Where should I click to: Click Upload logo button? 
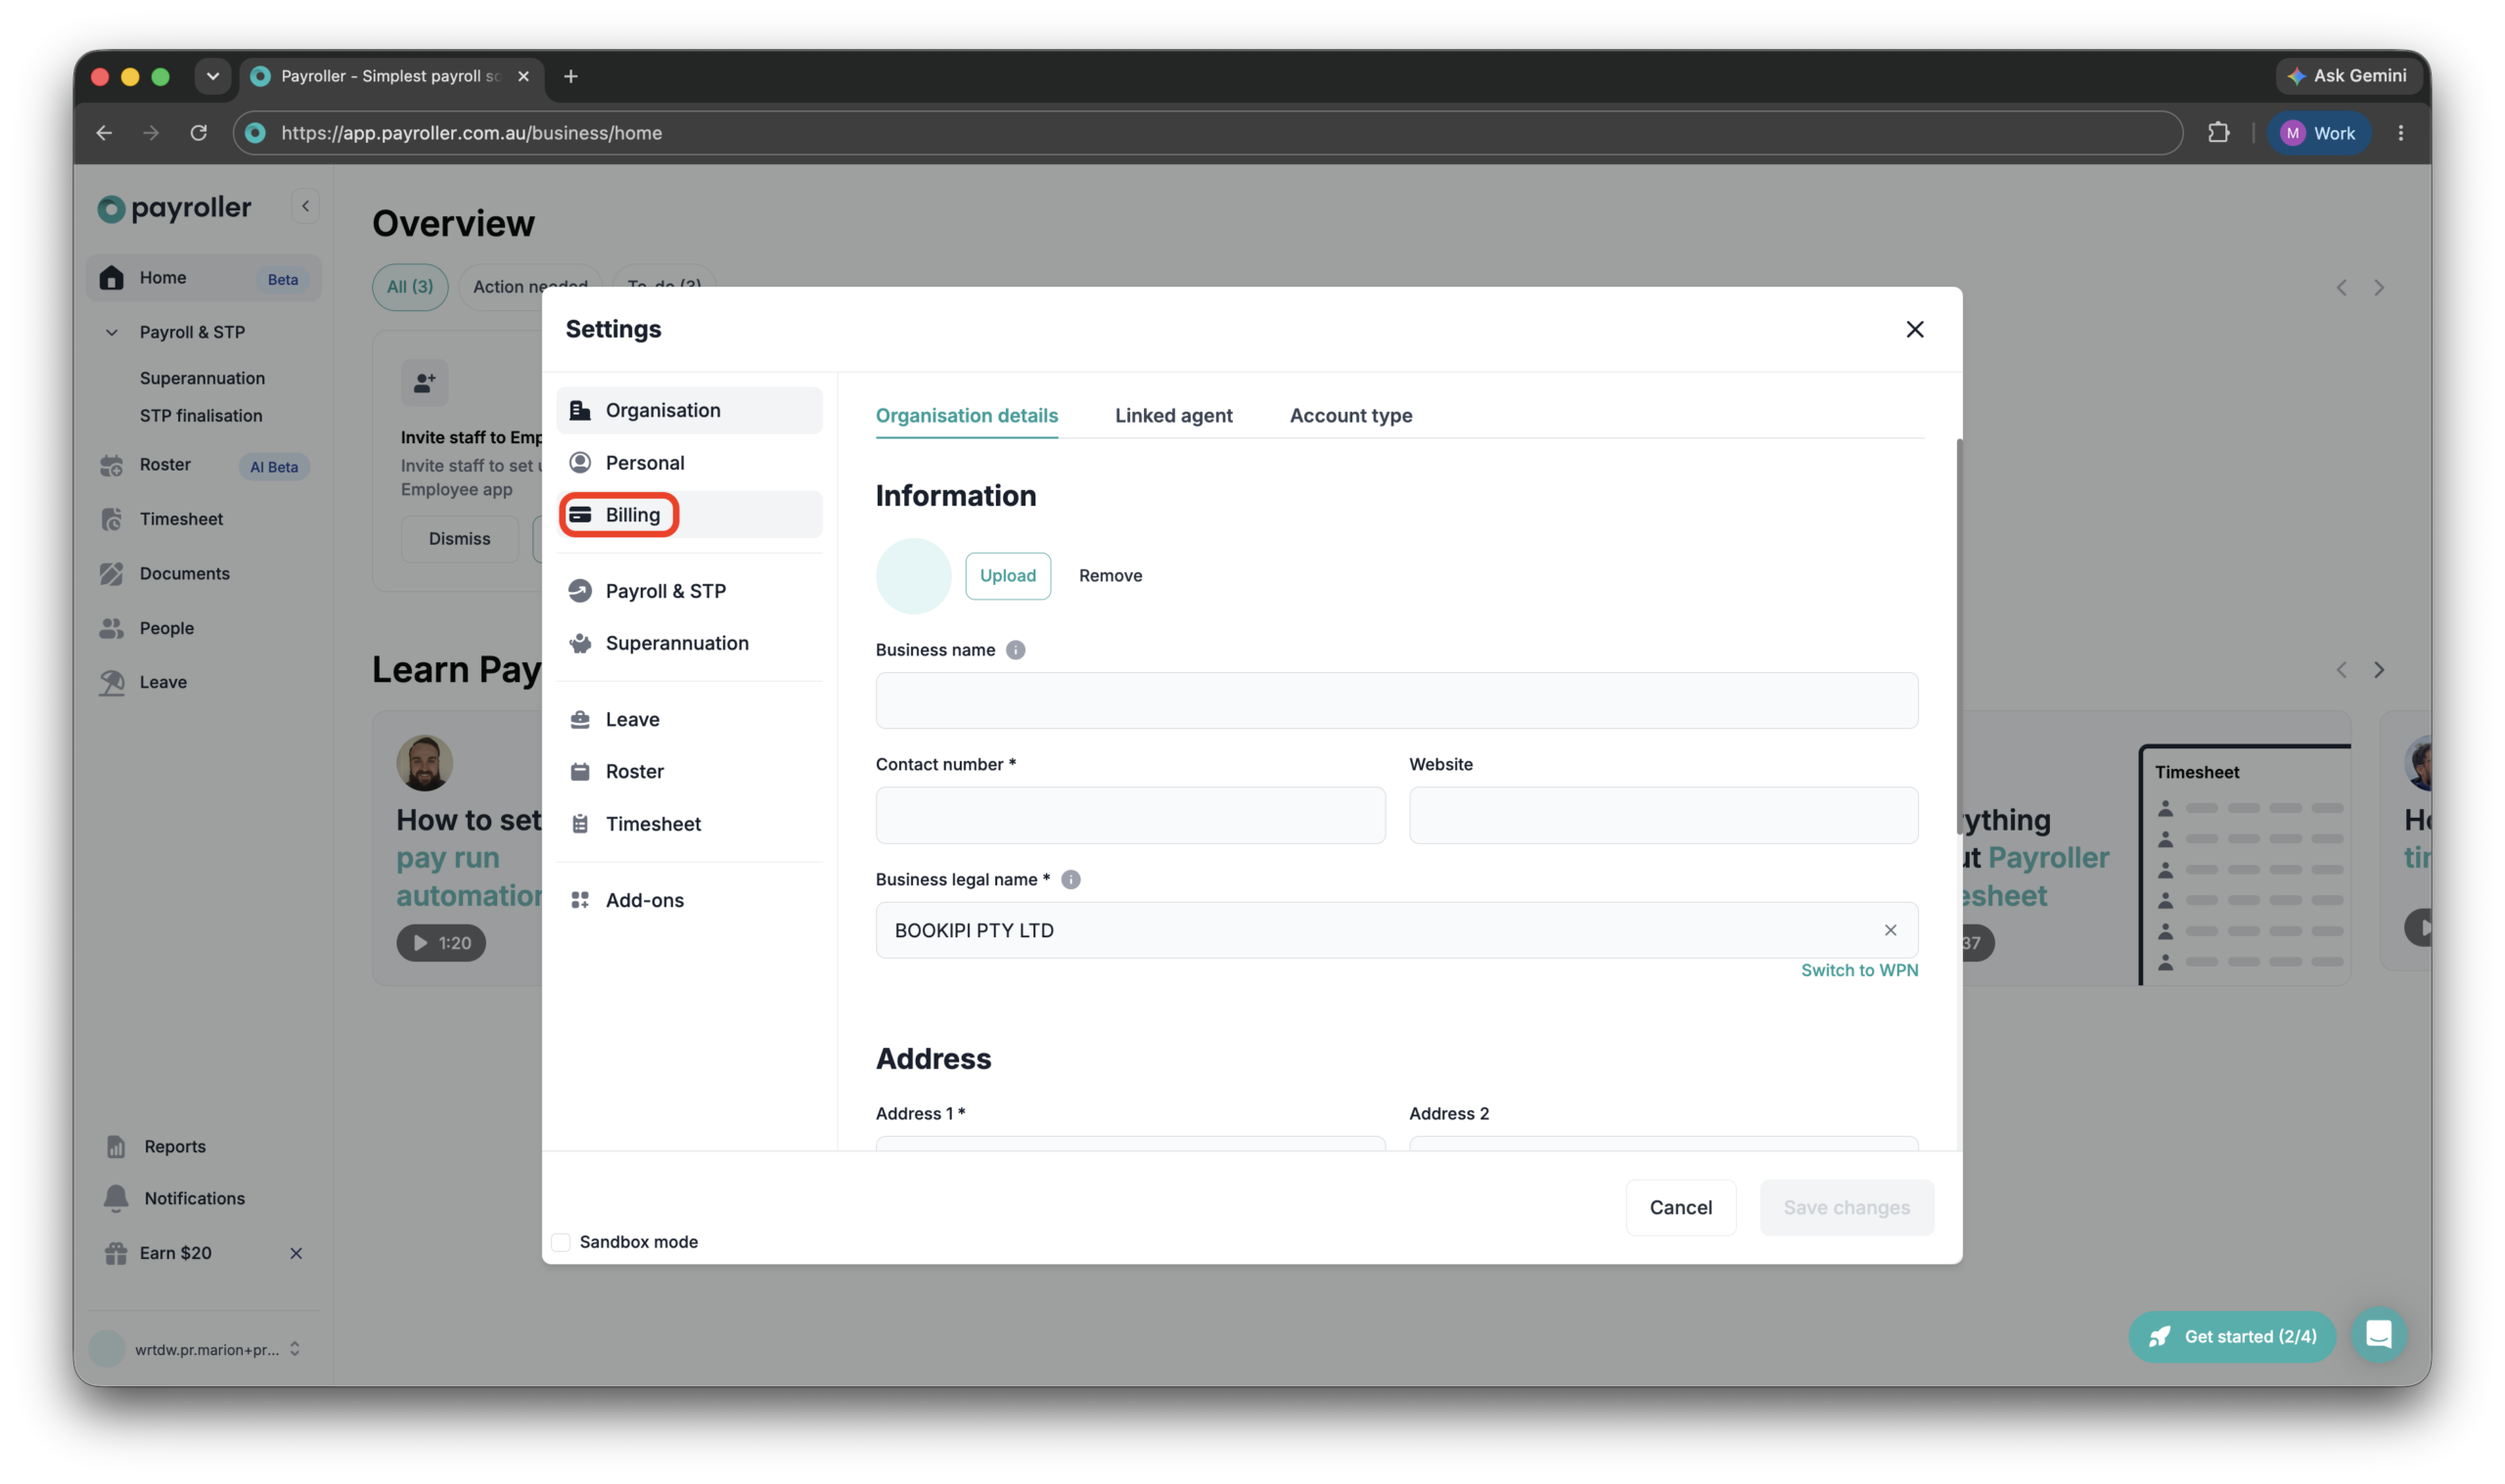(1007, 576)
